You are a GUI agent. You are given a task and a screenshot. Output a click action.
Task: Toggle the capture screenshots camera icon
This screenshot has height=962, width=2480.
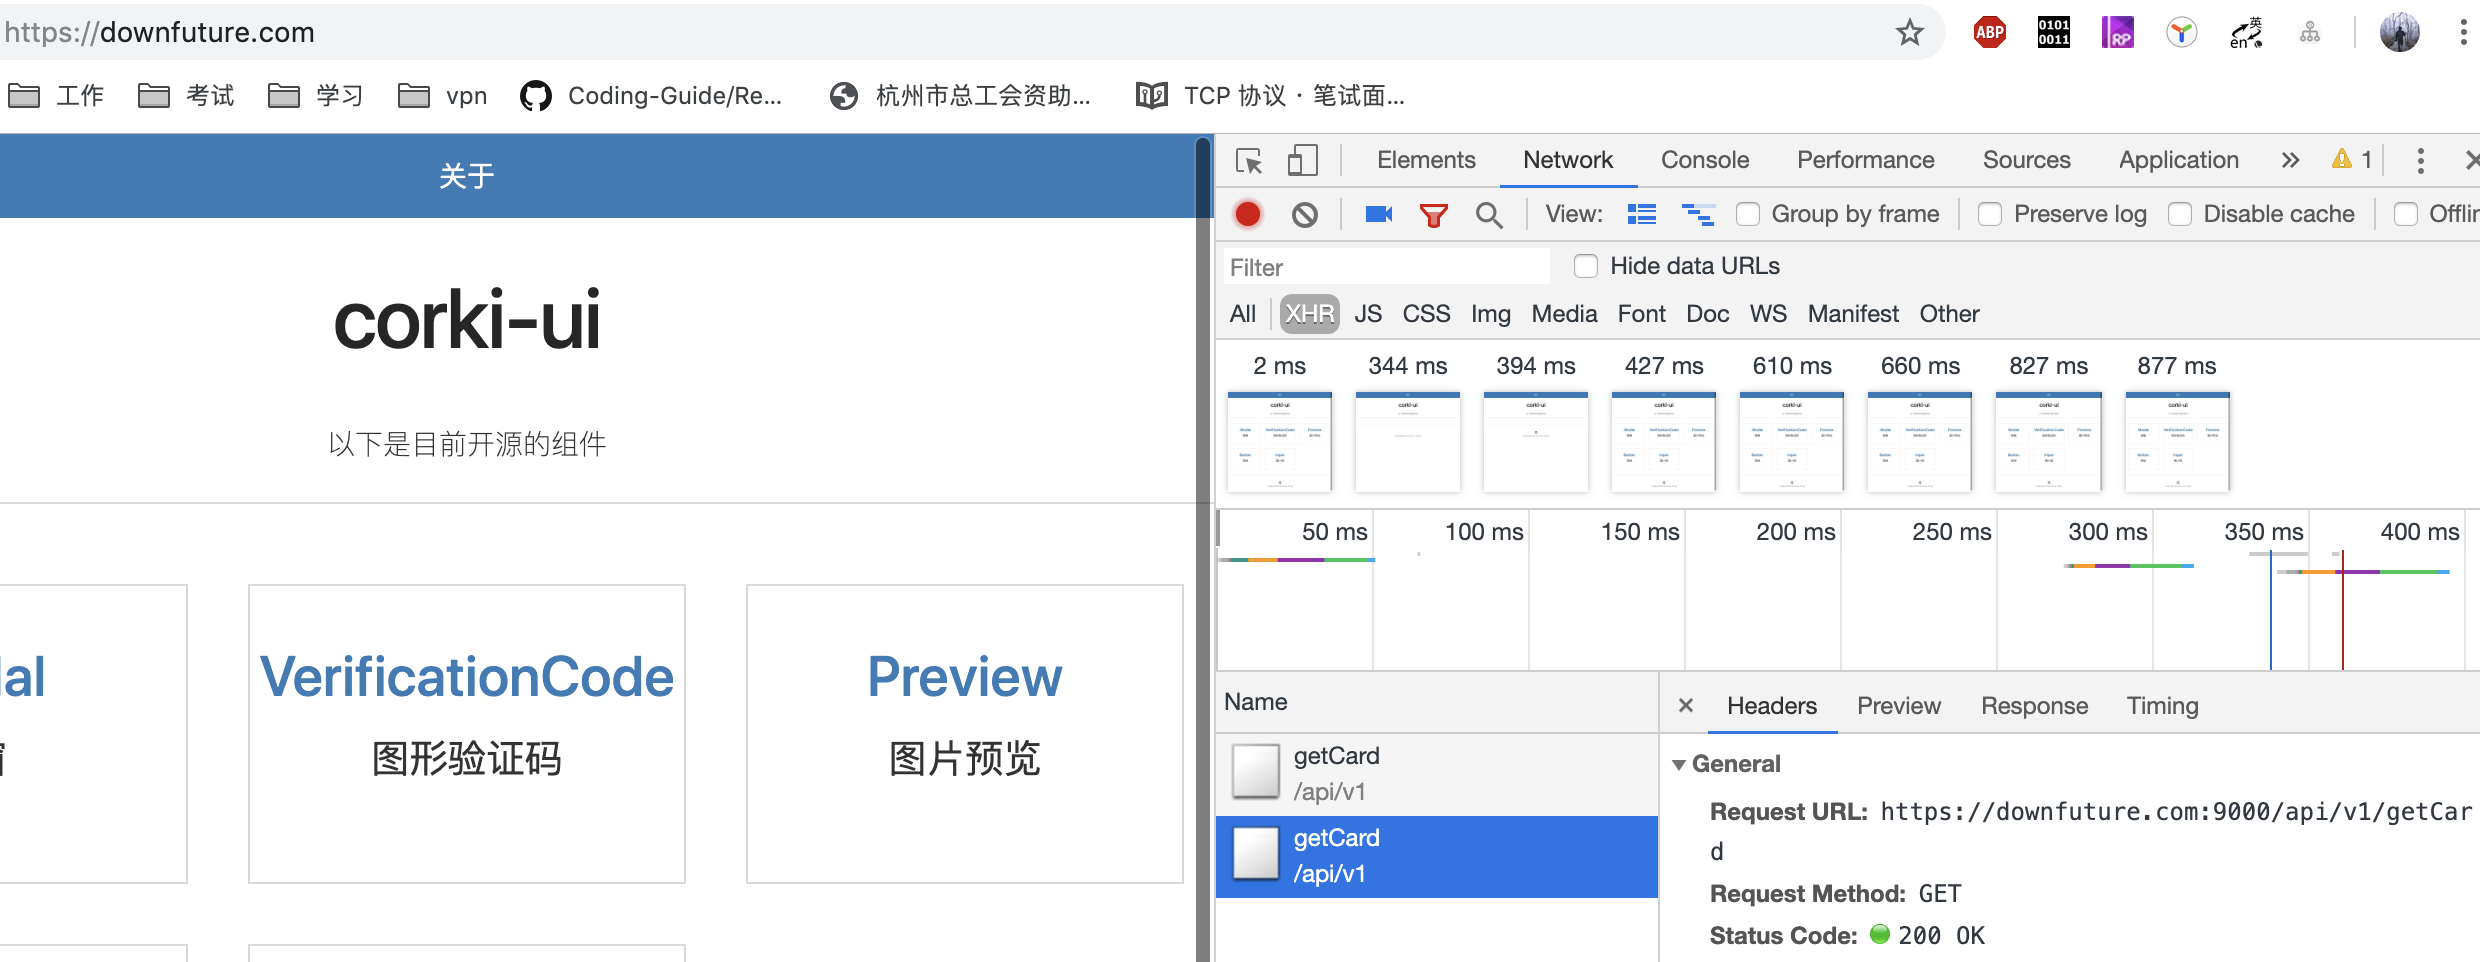1379,214
